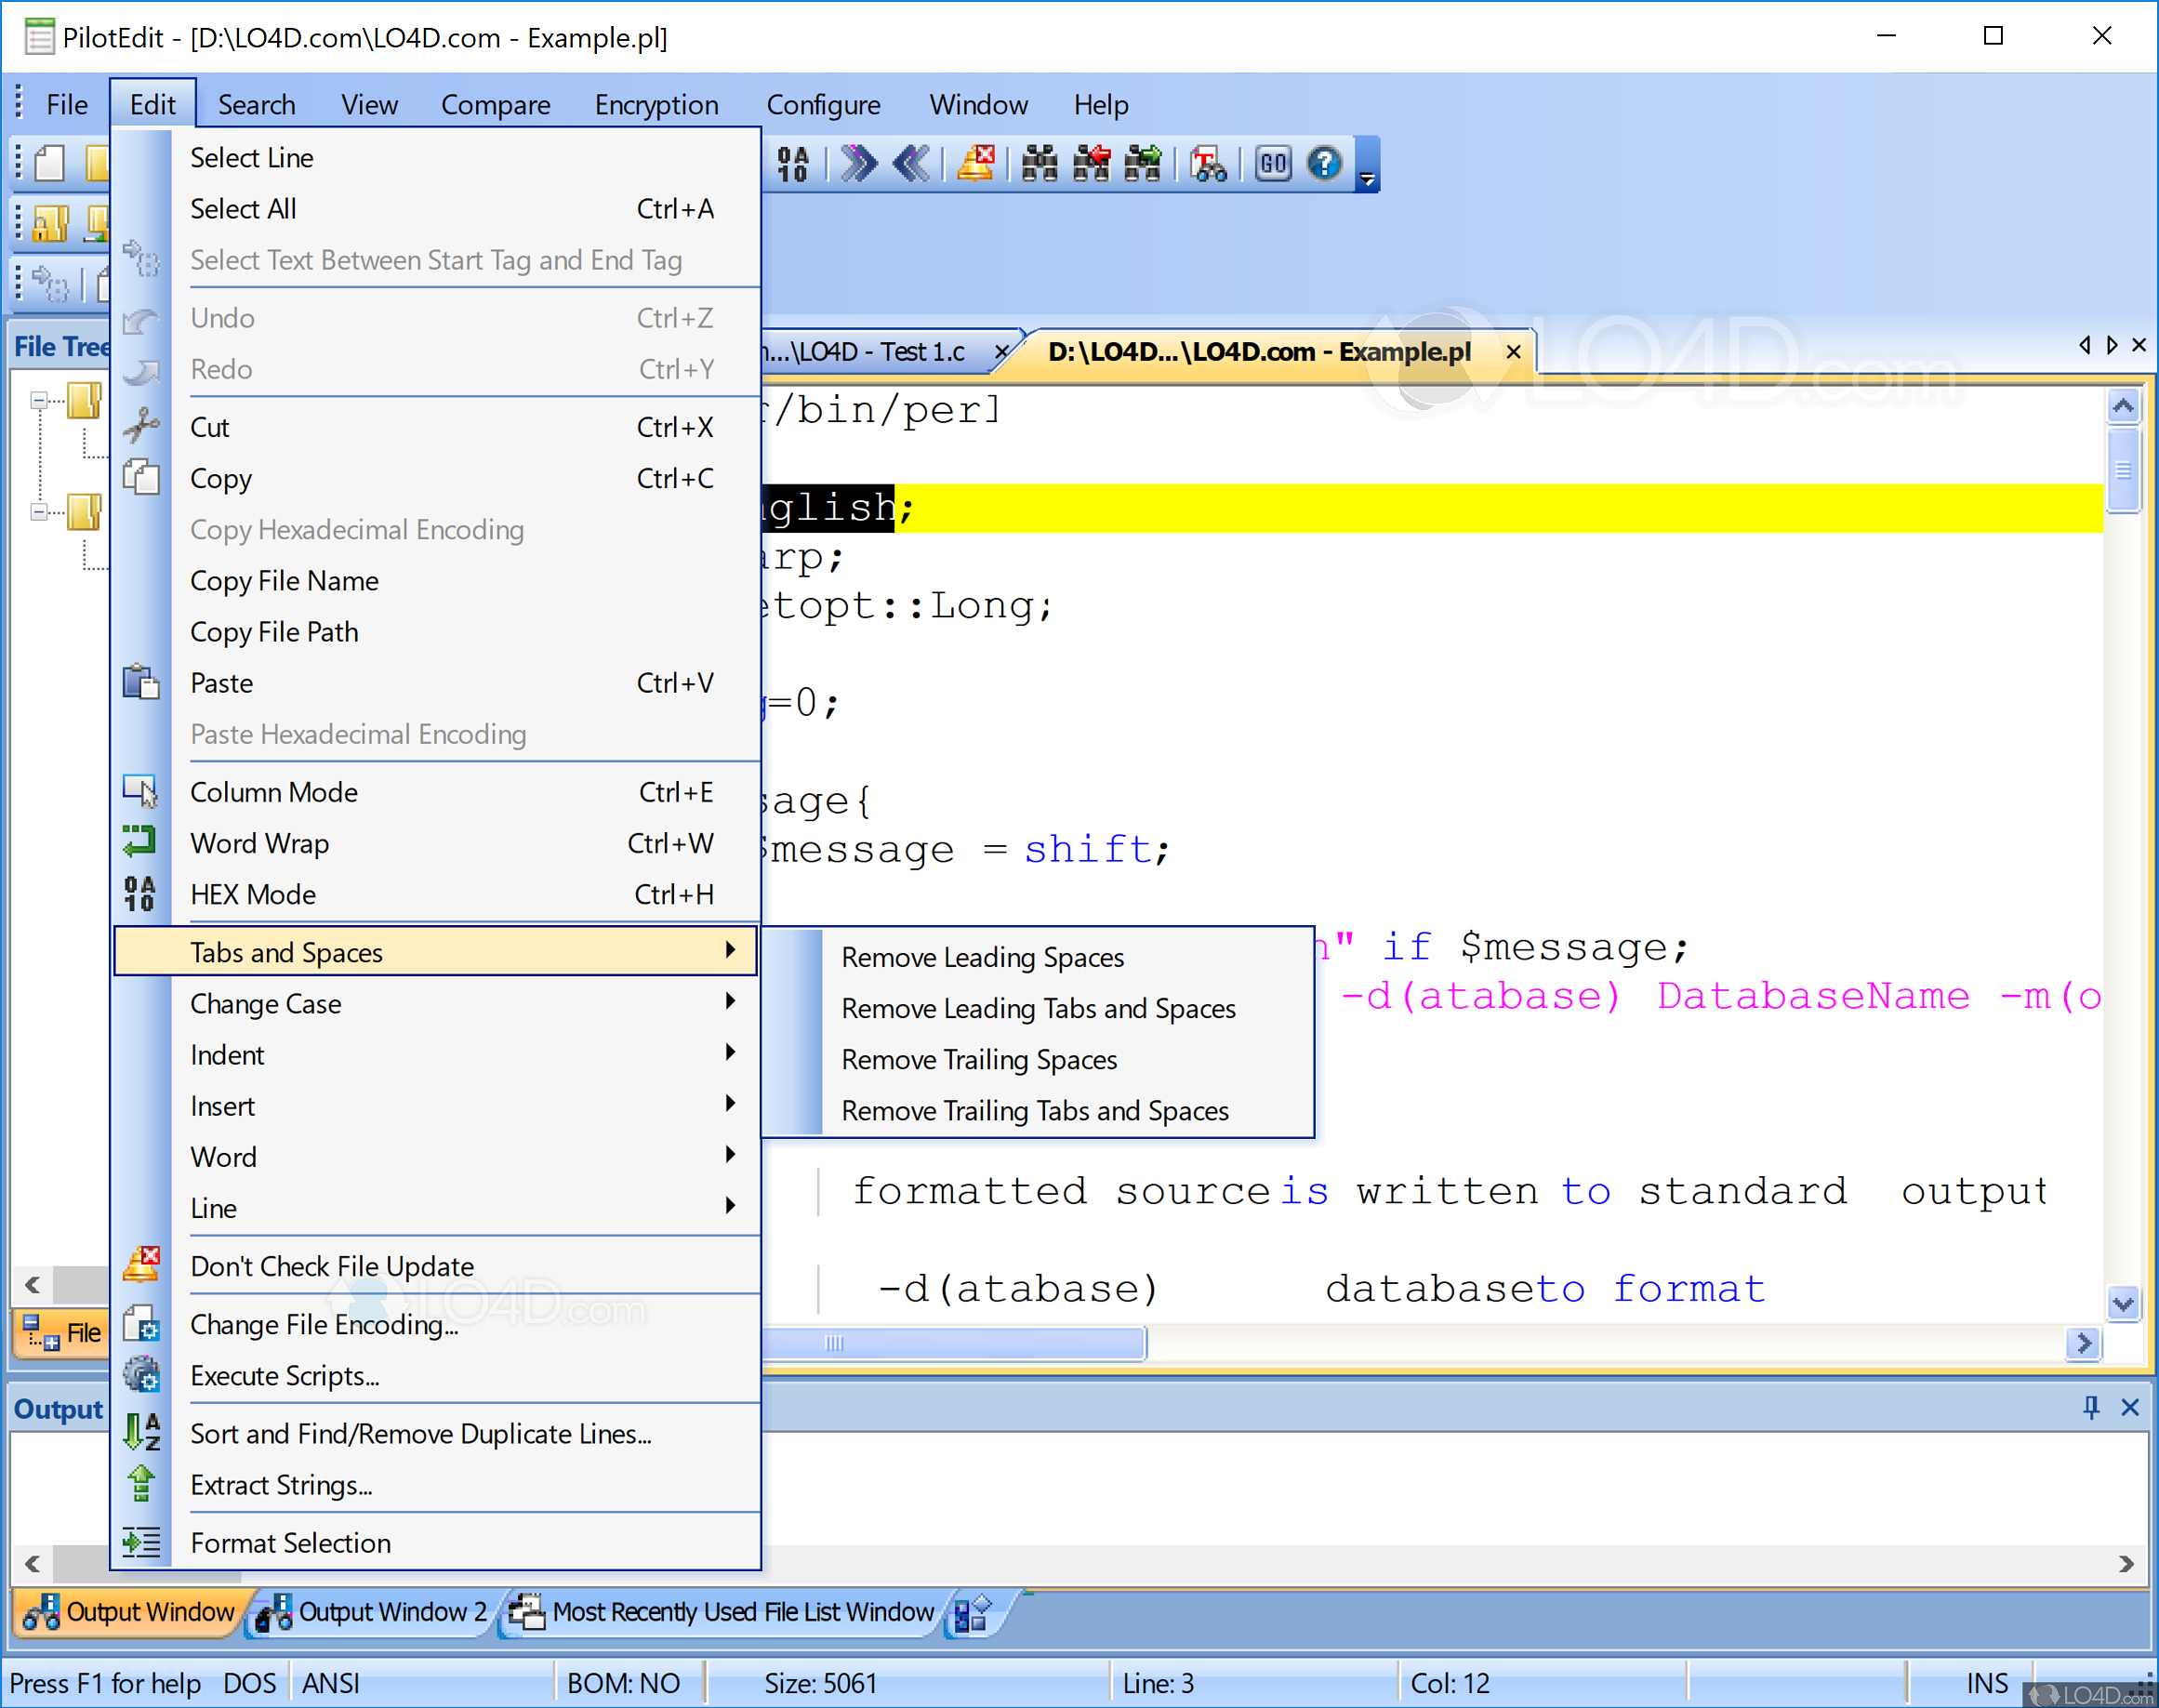
Task: Select Remove Trailing Tabs and Spaces
Action: click(1035, 1110)
